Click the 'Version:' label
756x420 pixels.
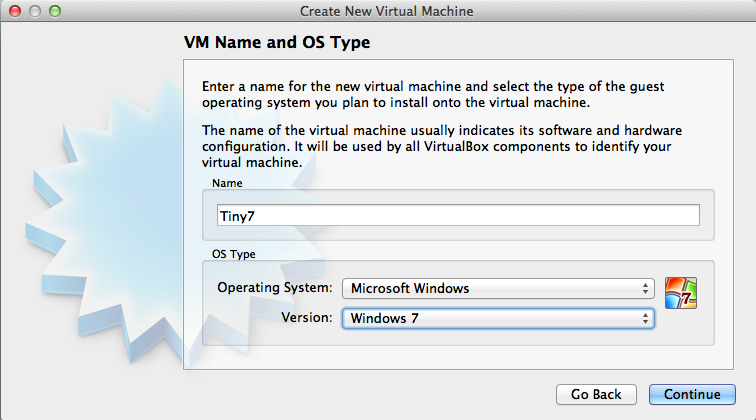307,317
